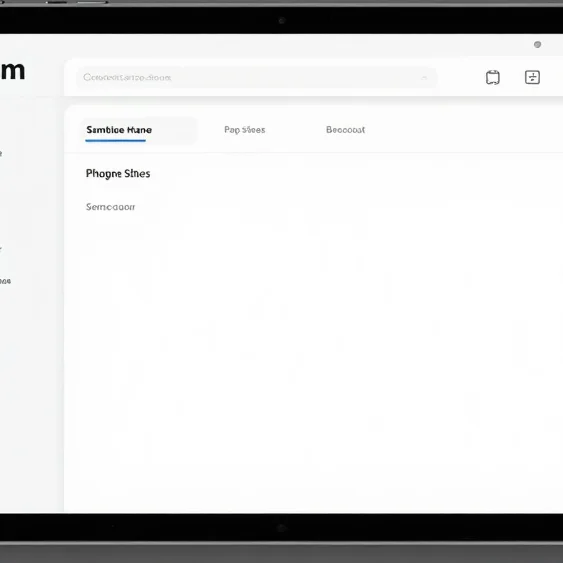Click the blank header area left of the clipboard icon
Image resolution: width=563 pixels, height=563 pixels.
(x=461, y=78)
